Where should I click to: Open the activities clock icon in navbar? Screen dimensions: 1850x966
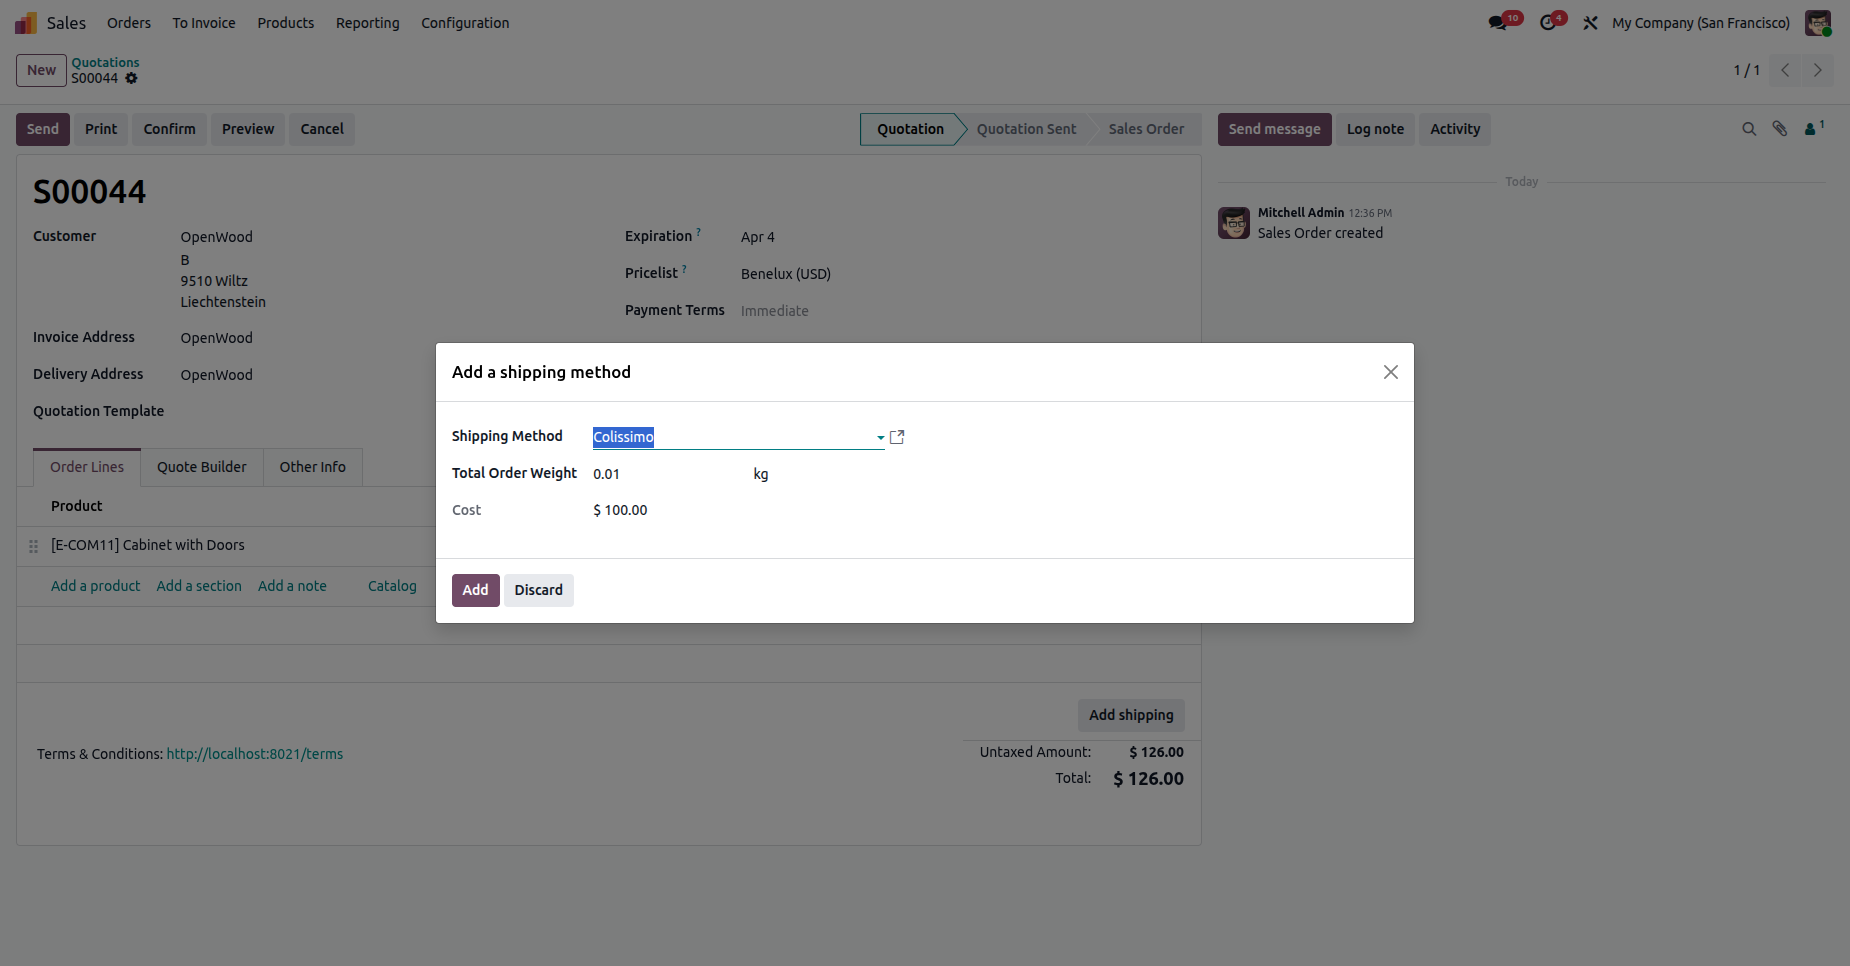(x=1548, y=23)
